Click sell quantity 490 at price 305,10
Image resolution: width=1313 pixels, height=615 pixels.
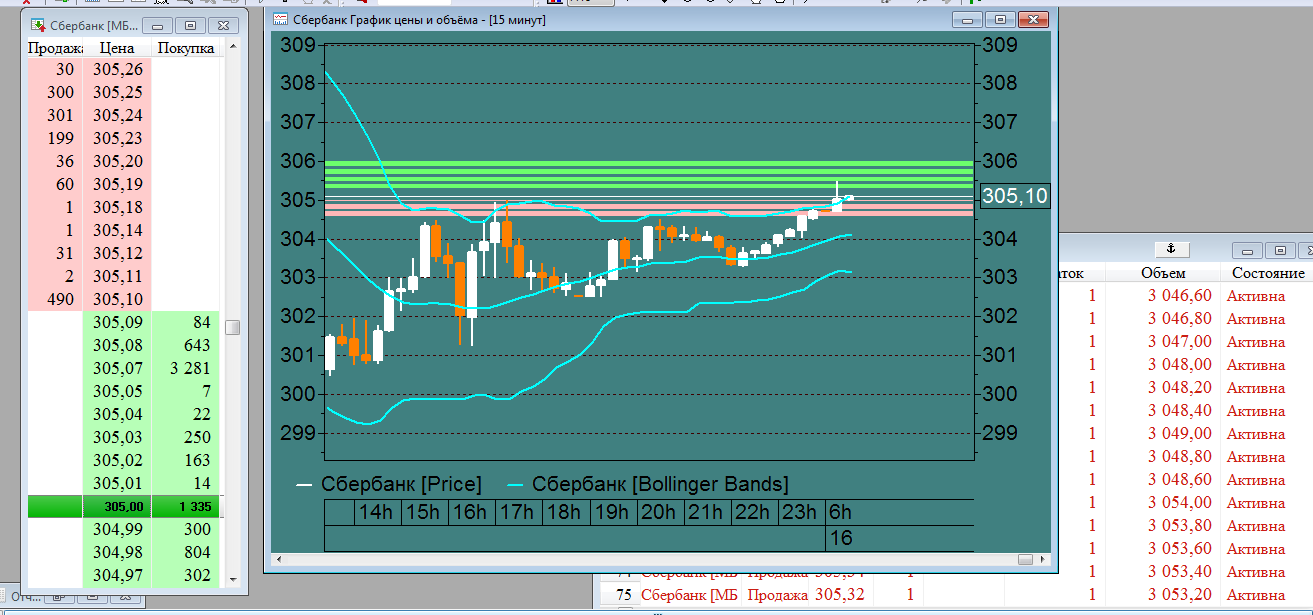coord(57,299)
